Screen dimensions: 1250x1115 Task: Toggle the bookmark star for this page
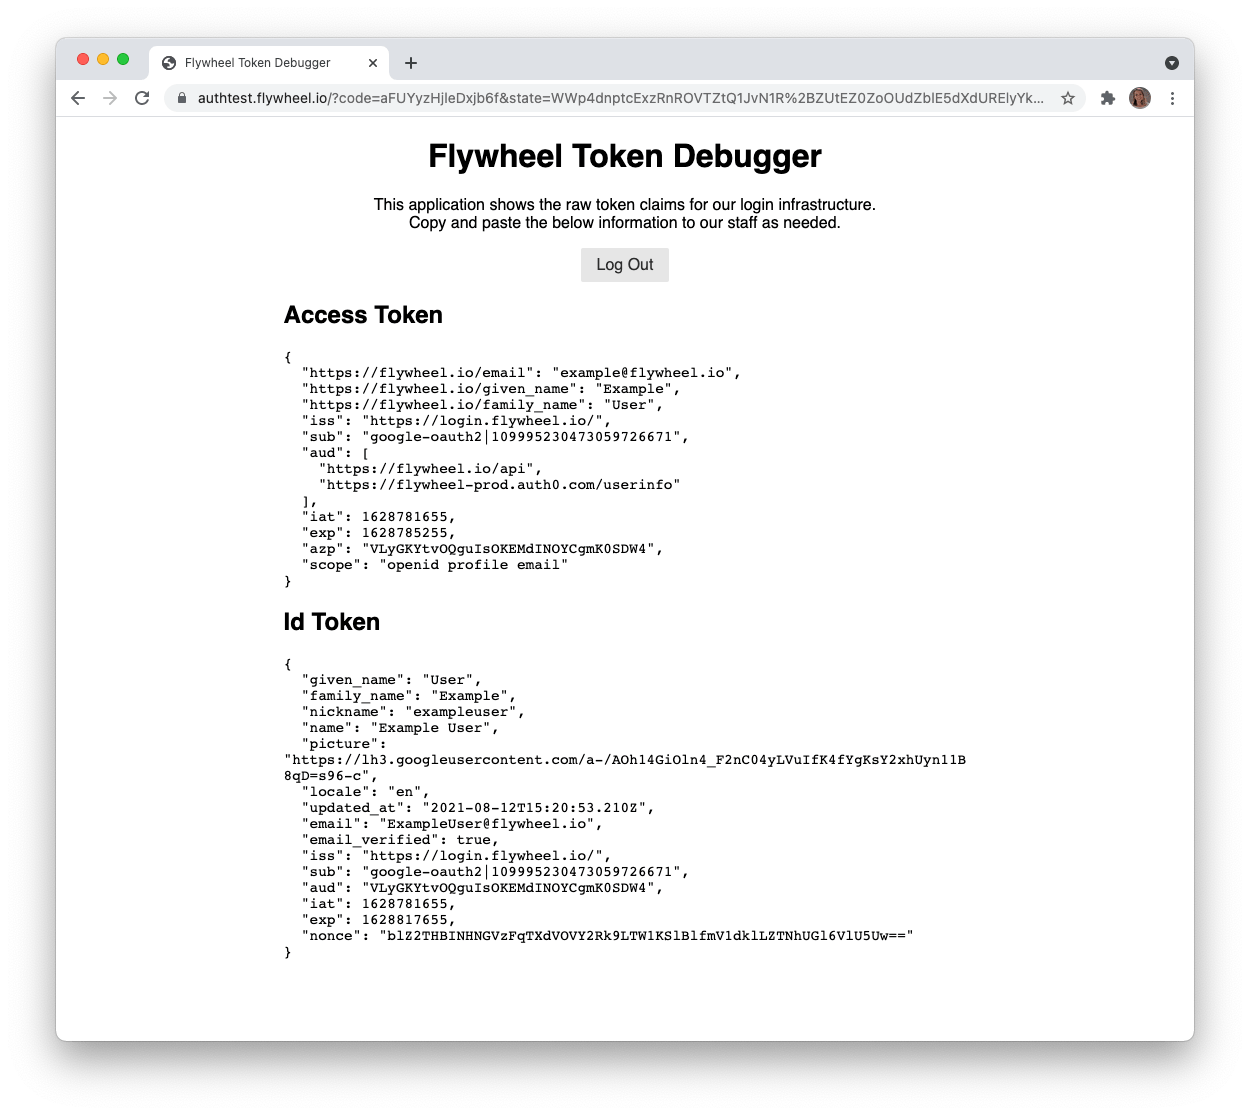click(x=1068, y=98)
